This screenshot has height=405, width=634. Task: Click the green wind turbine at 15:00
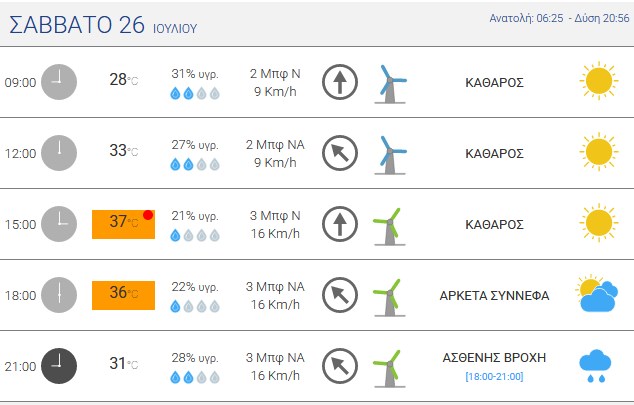tap(389, 226)
